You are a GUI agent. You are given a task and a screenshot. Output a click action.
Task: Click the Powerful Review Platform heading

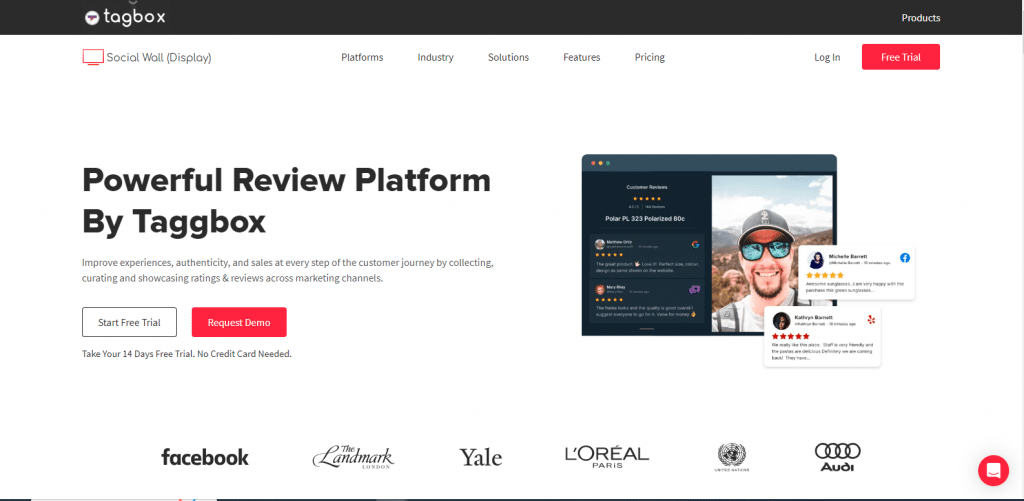point(287,201)
